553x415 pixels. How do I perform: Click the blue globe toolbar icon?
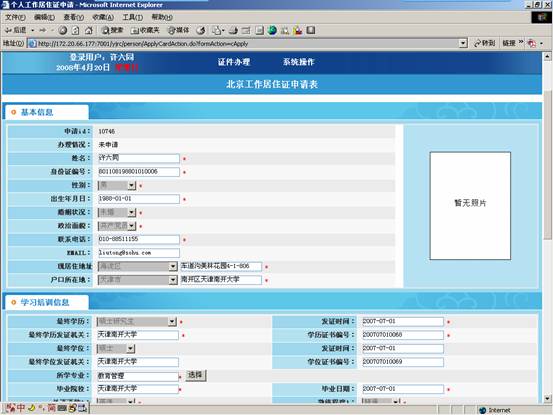(x=272, y=30)
